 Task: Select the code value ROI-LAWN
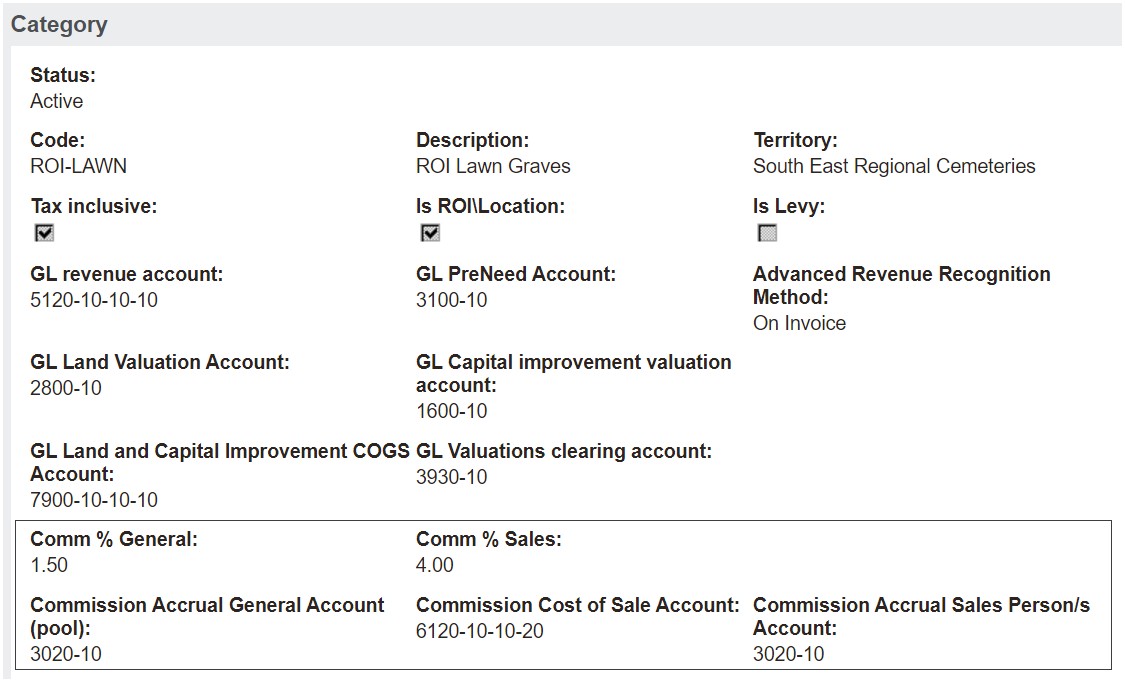point(78,166)
